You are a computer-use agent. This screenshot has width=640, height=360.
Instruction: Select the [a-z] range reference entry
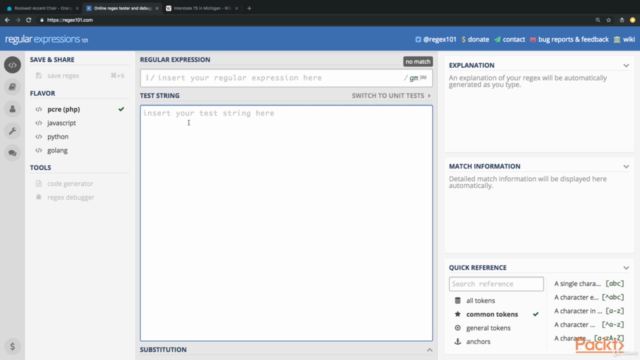coord(589,311)
